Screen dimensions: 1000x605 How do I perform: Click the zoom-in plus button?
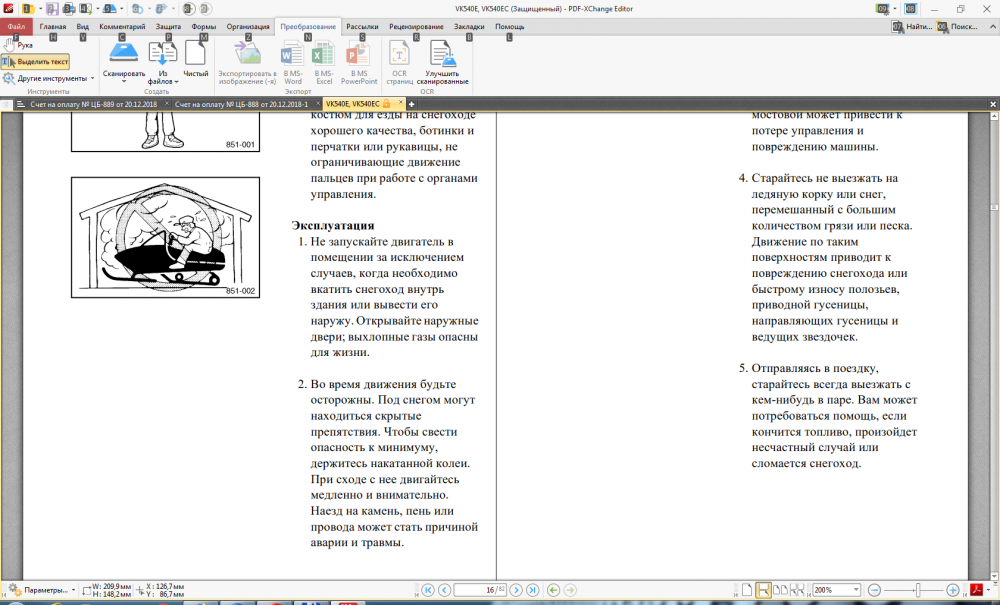tap(953, 590)
